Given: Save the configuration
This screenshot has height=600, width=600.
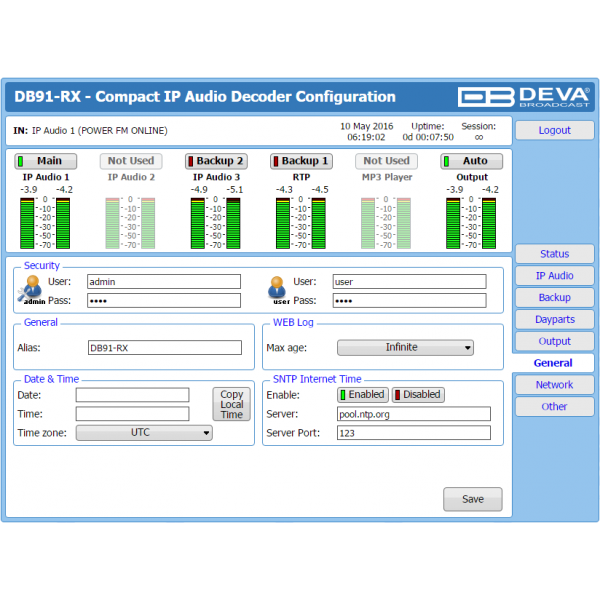Looking at the screenshot, I should coord(473,499).
